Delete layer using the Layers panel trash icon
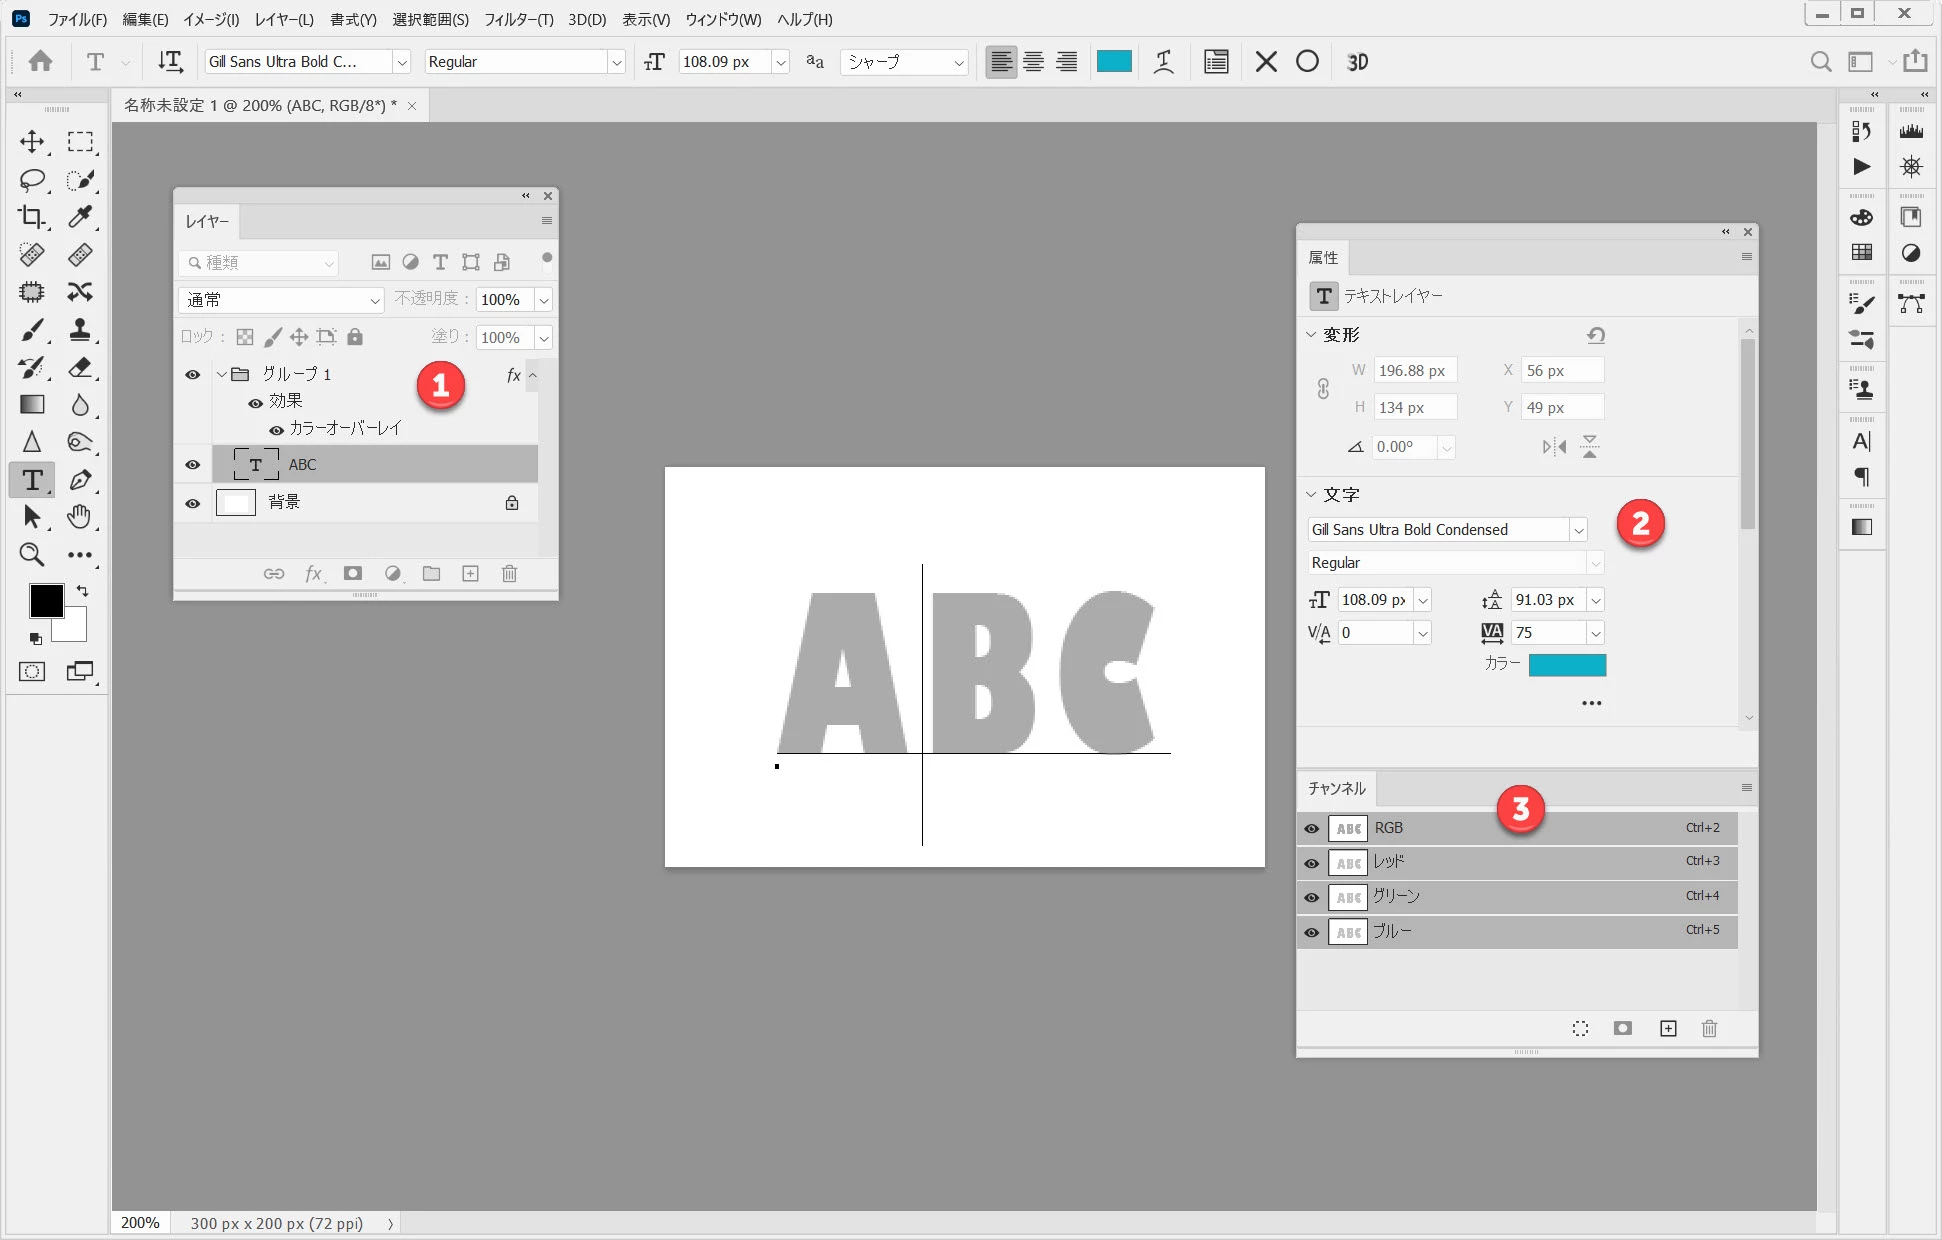Image resolution: width=1942 pixels, height=1240 pixels. pyautogui.click(x=509, y=573)
